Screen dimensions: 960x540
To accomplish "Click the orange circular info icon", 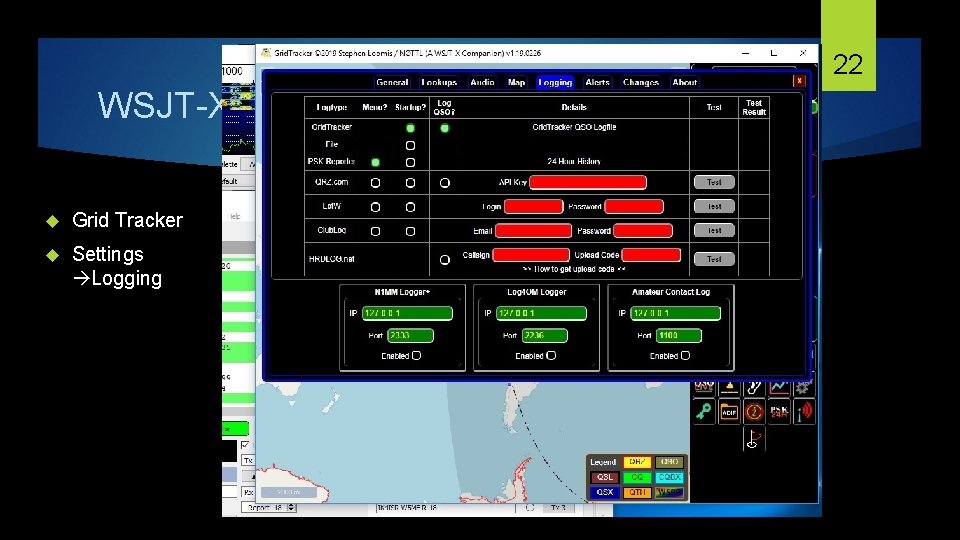I will (x=754, y=412).
